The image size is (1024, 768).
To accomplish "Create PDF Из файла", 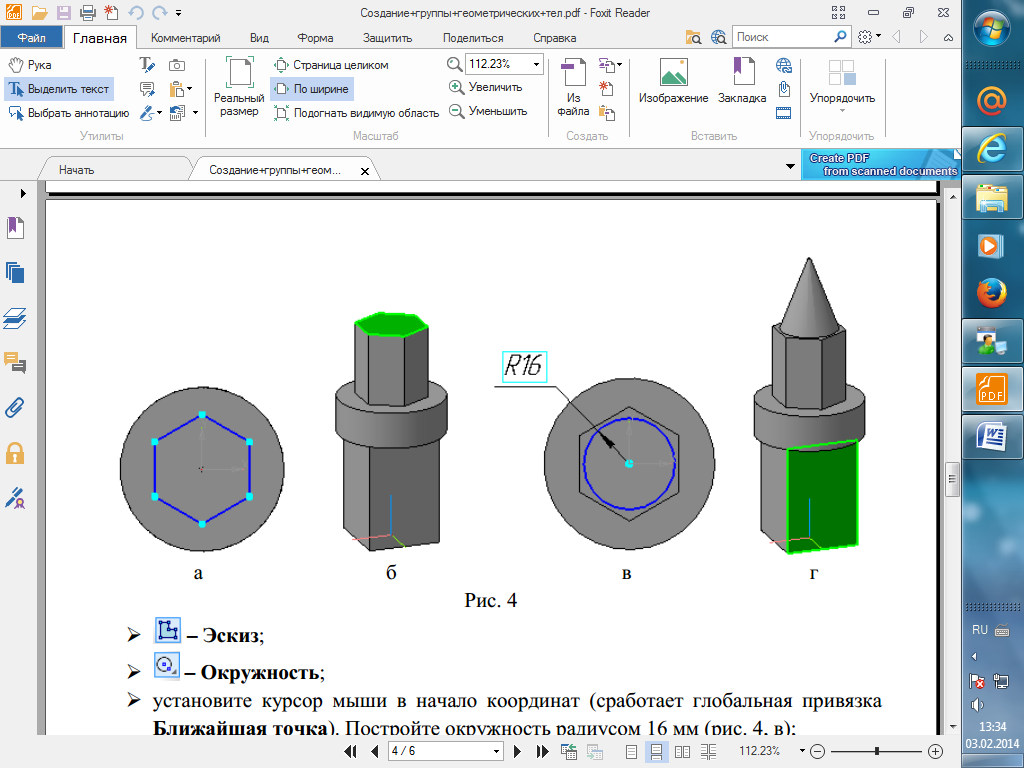I will point(573,88).
